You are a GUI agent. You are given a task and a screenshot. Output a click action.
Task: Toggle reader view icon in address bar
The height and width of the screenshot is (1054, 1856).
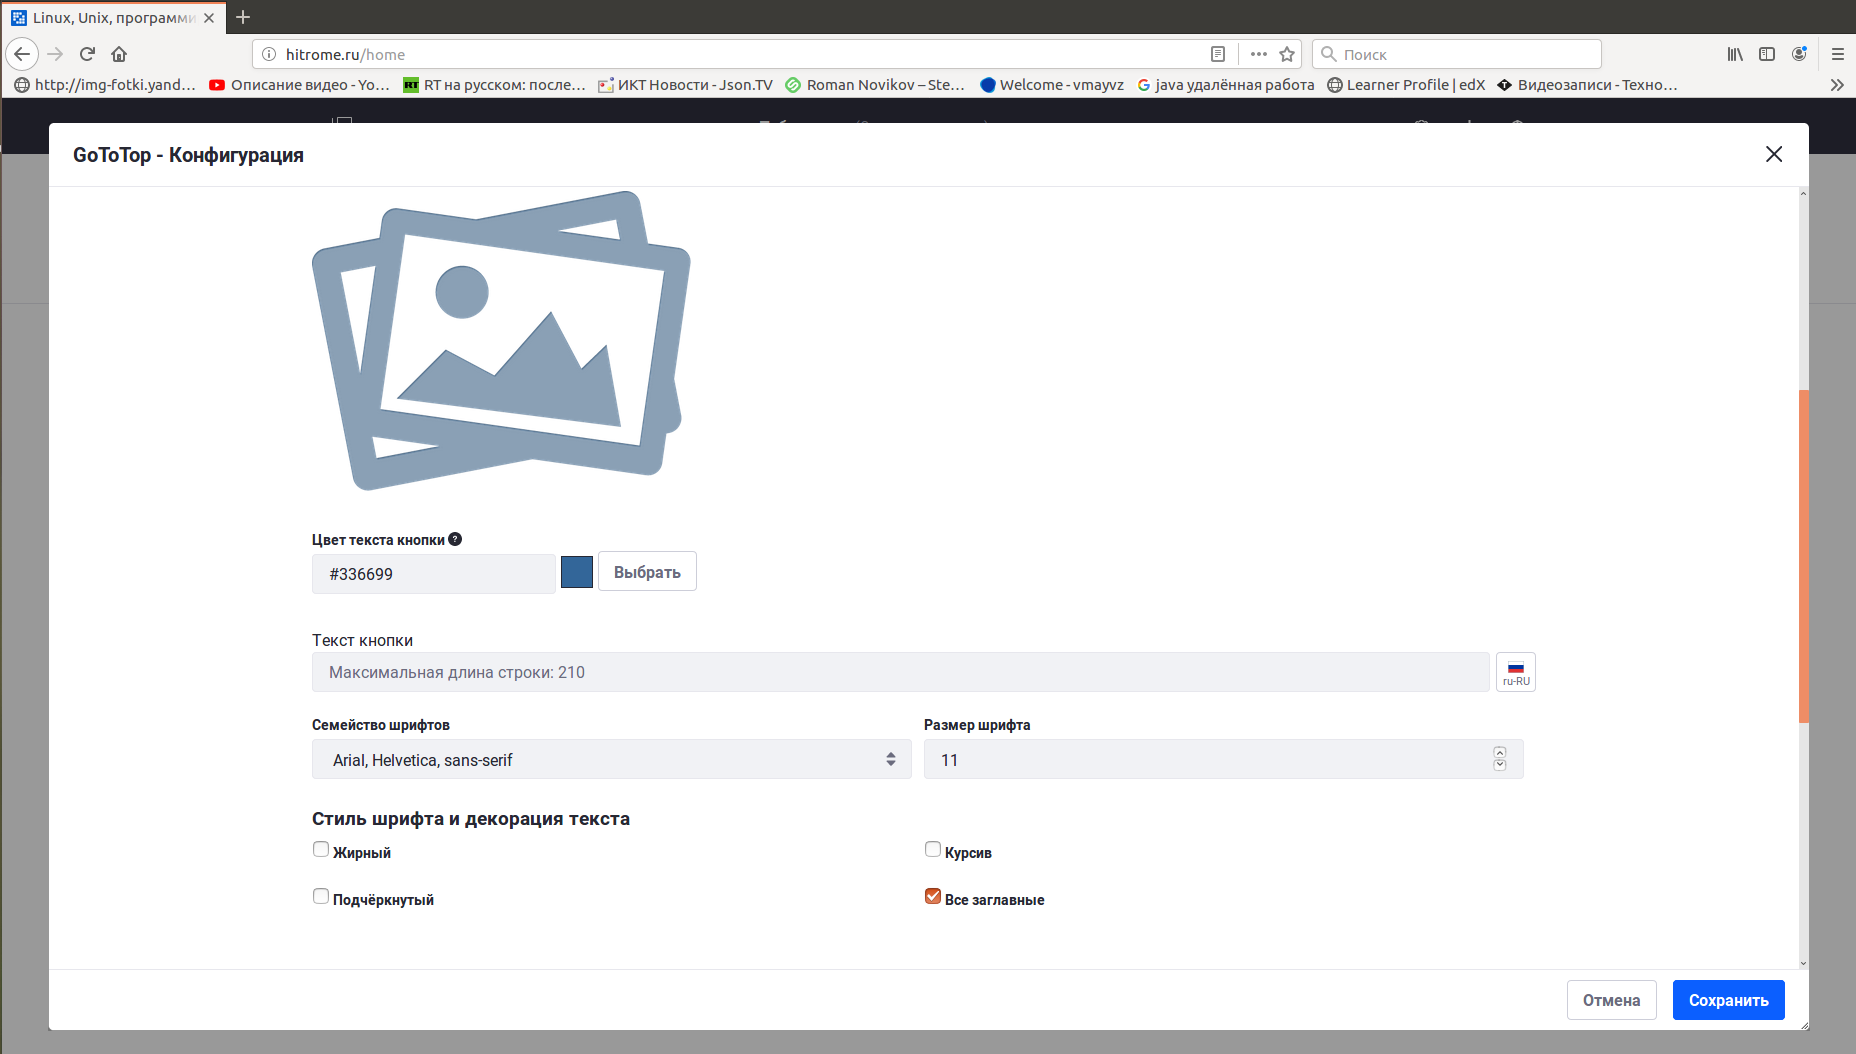pyautogui.click(x=1217, y=54)
